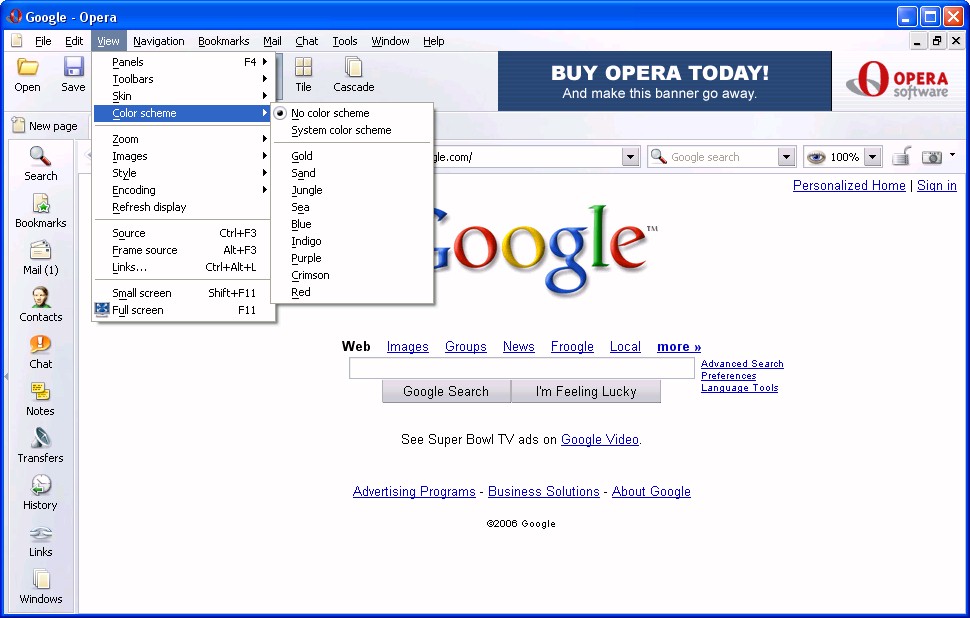Open the Google search engine dropdown arrow
970x618 pixels.
786,157
